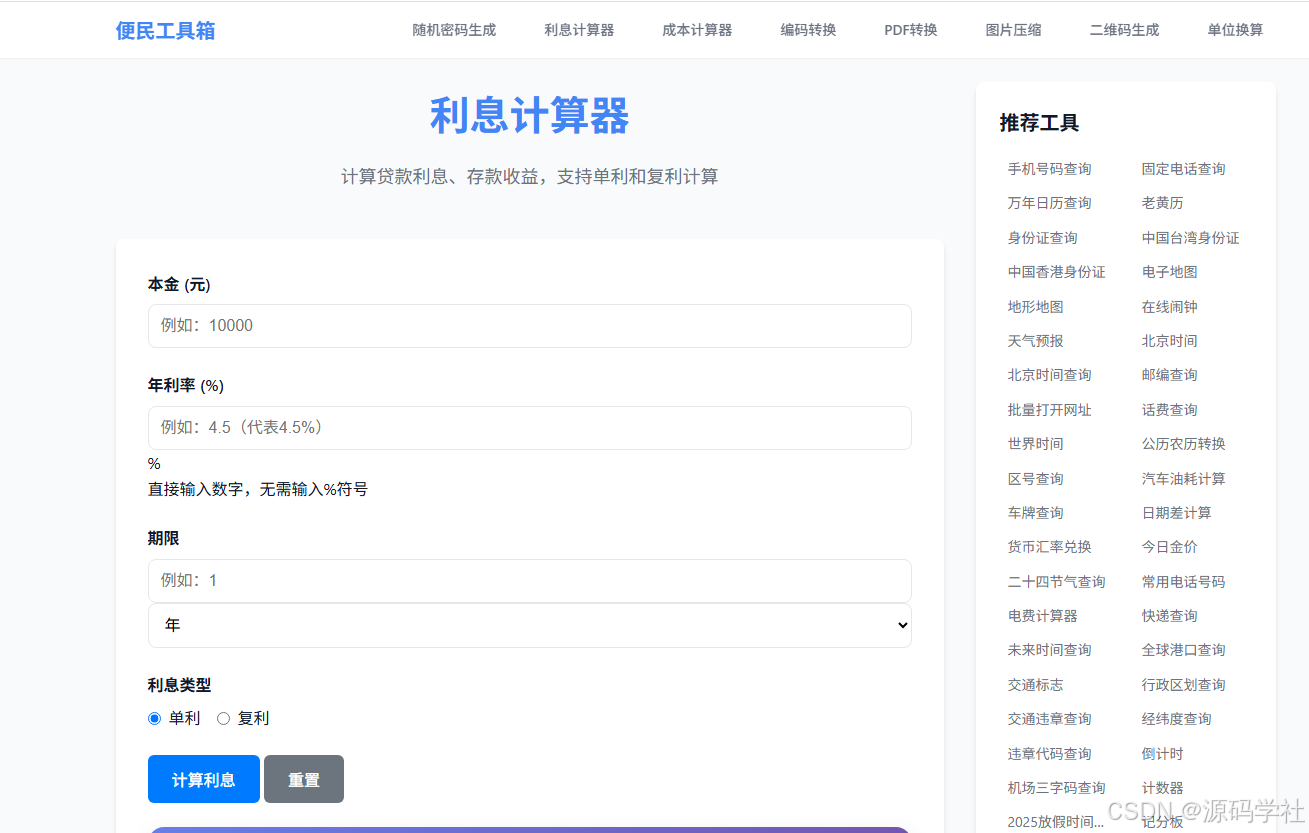Open the 天气预报 tool link
Image resolution: width=1309 pixels, height=833 pixels.
point(1035,340)
